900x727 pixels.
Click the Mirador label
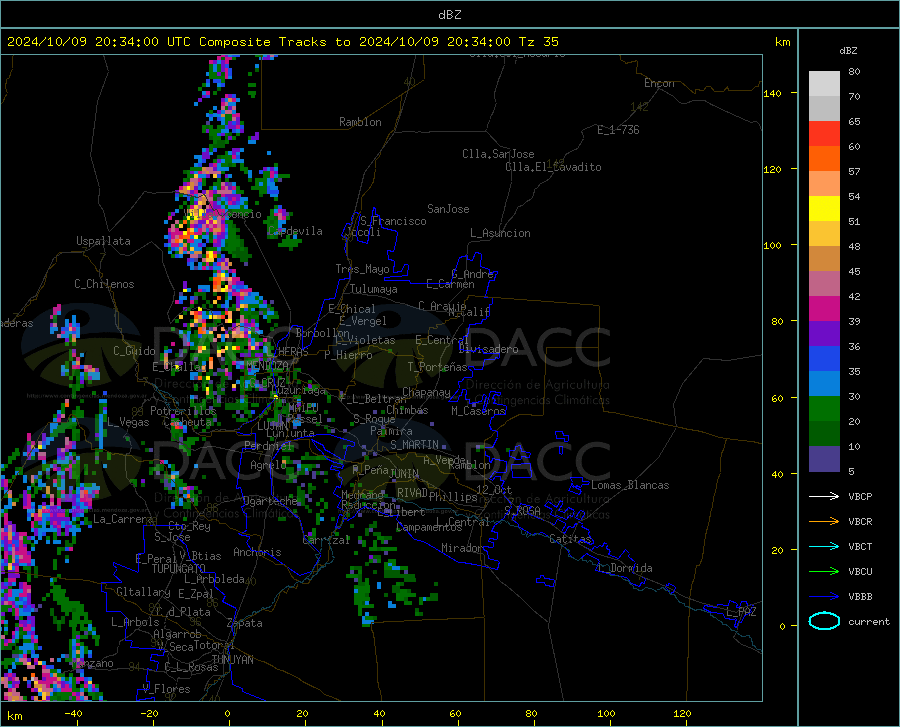pyautogui.click(x=461, y=548)
